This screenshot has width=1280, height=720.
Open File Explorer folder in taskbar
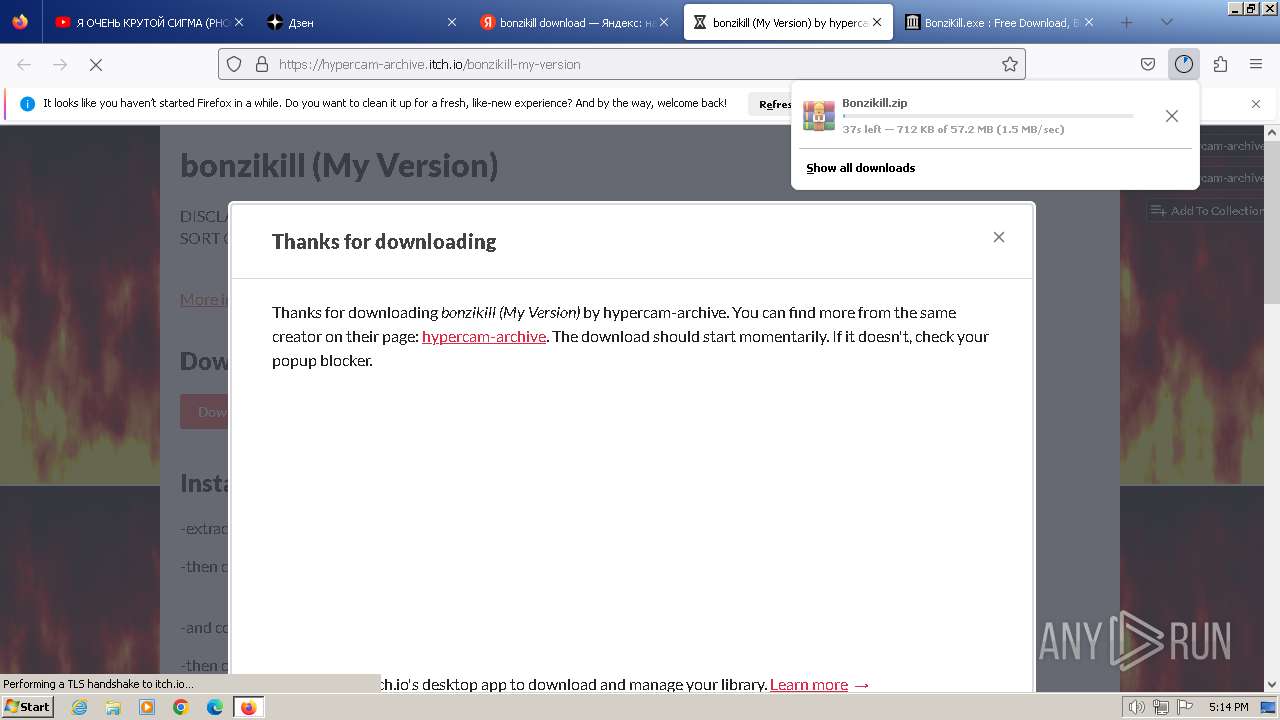113,707
